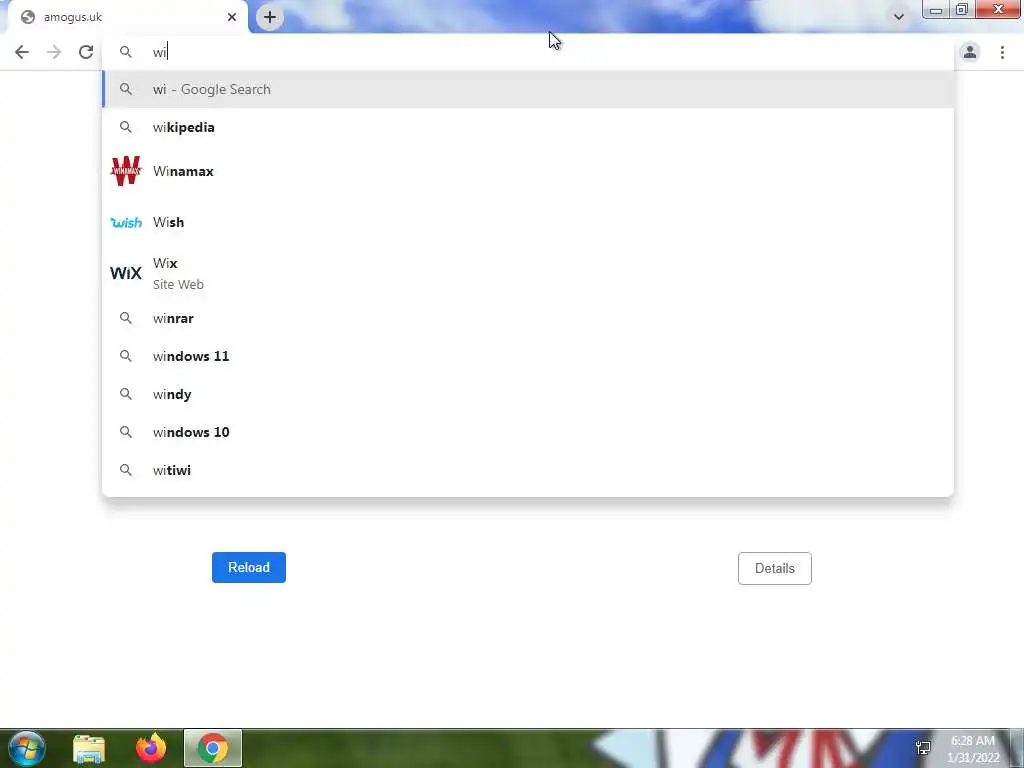Reload the page with the refresh icon

click(86, 52)
